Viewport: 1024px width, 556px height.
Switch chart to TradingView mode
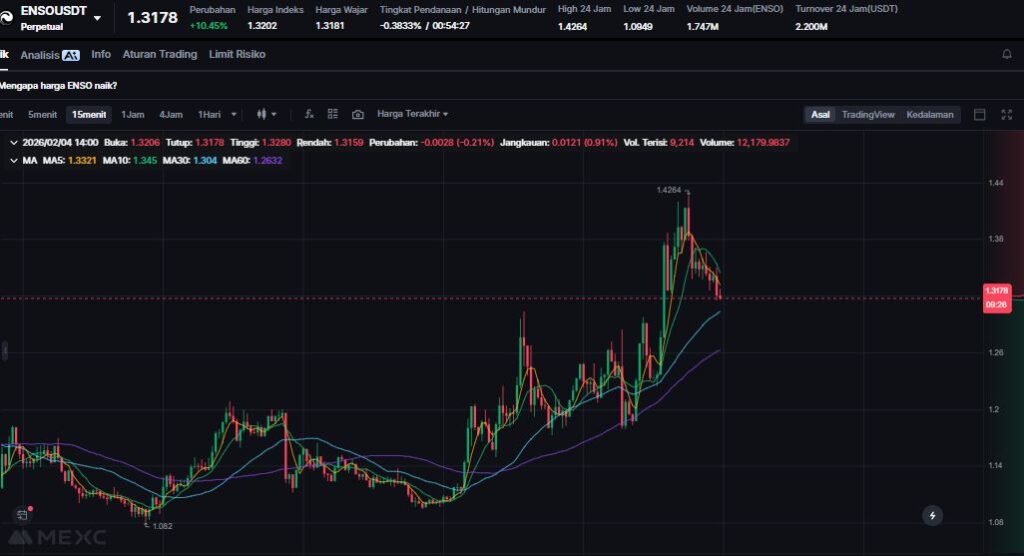pos(867,114)
